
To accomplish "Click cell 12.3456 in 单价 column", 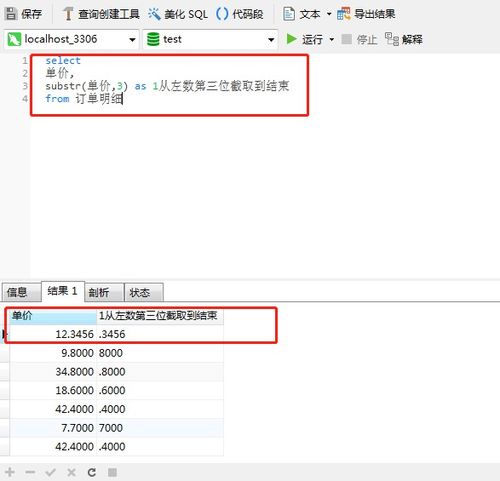I will 53,334.
